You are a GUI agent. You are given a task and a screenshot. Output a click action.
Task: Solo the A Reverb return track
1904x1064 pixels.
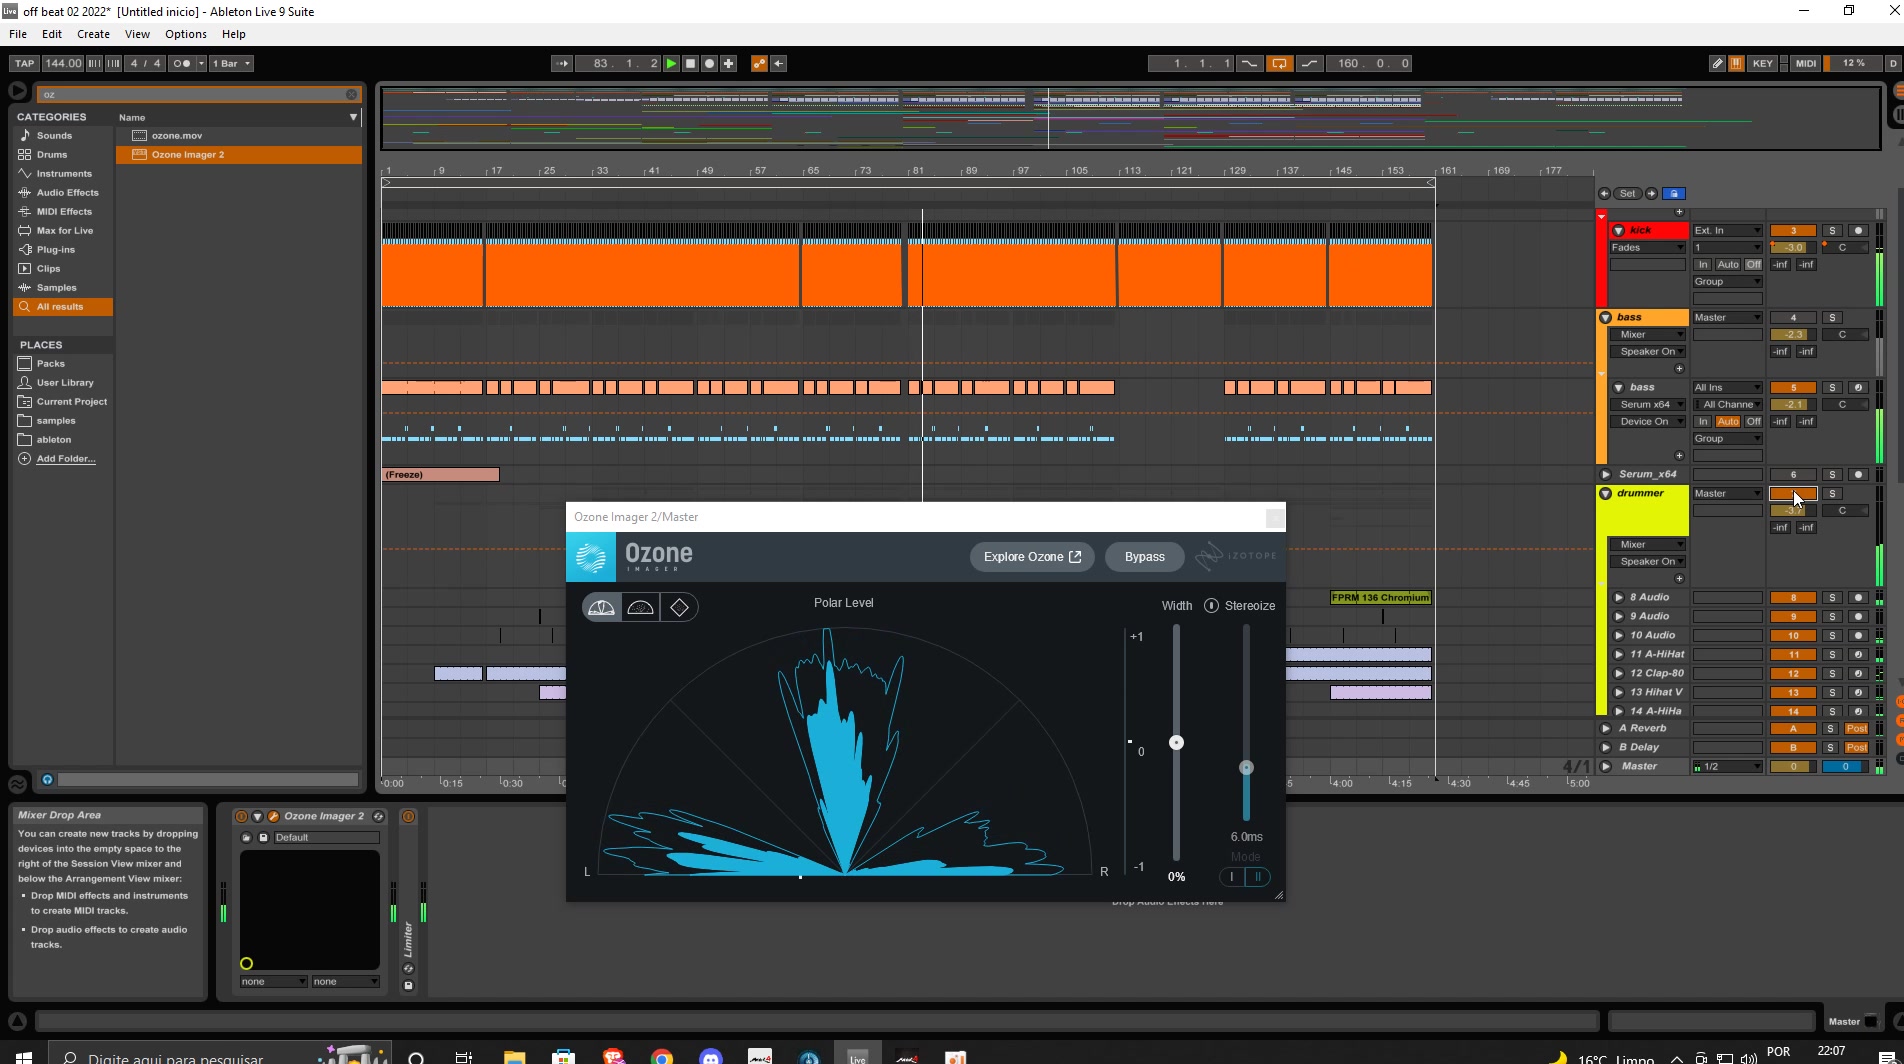point(1831,729)
